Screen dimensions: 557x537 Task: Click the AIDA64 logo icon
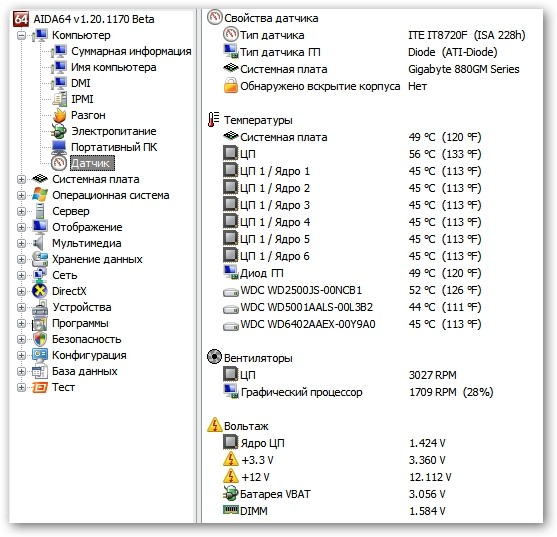pos(20,19)
